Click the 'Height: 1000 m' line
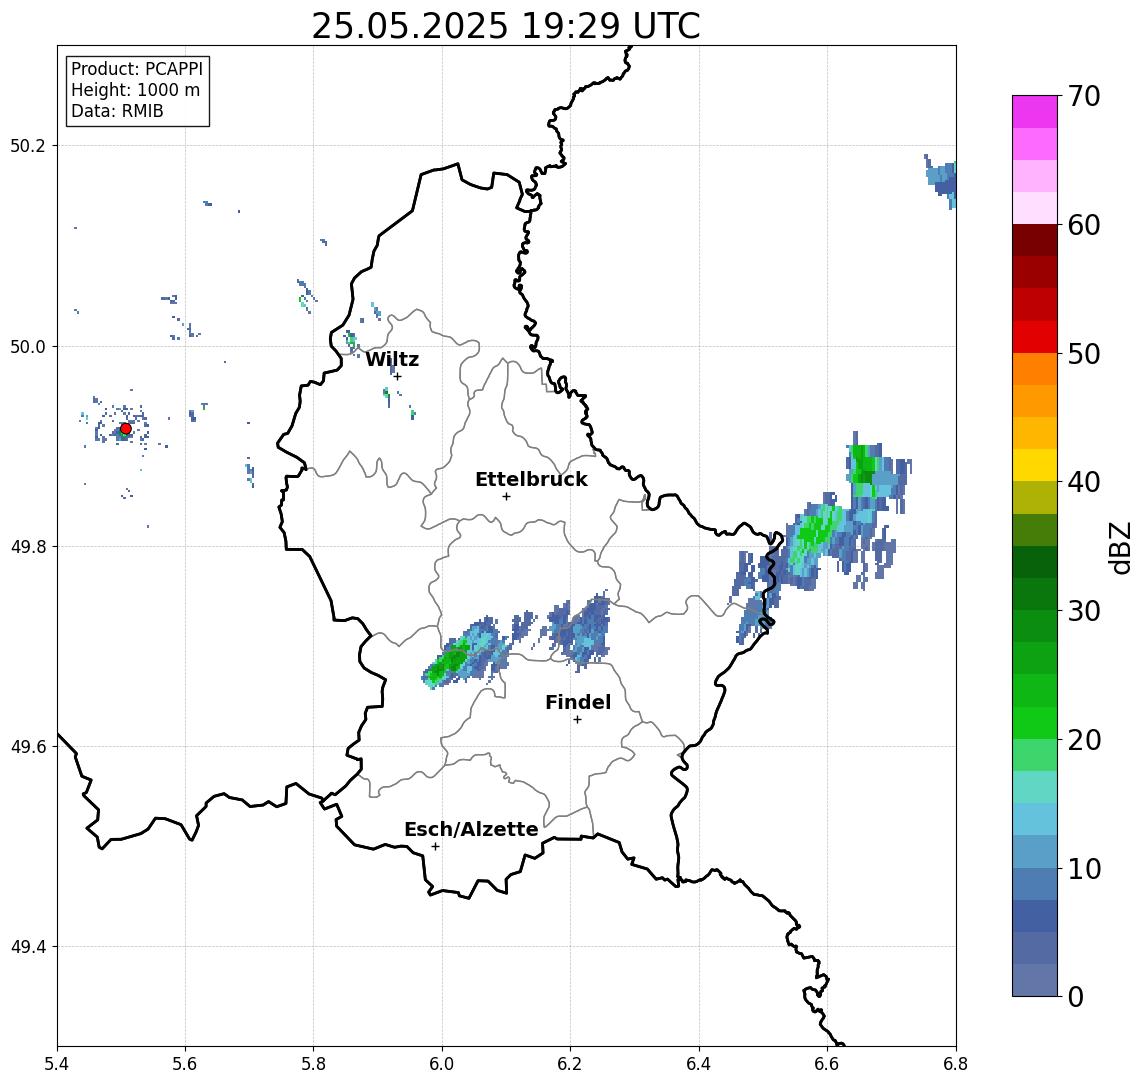Image resolution: width=1145 pixels, height=1084 pixels. [135, 90]
